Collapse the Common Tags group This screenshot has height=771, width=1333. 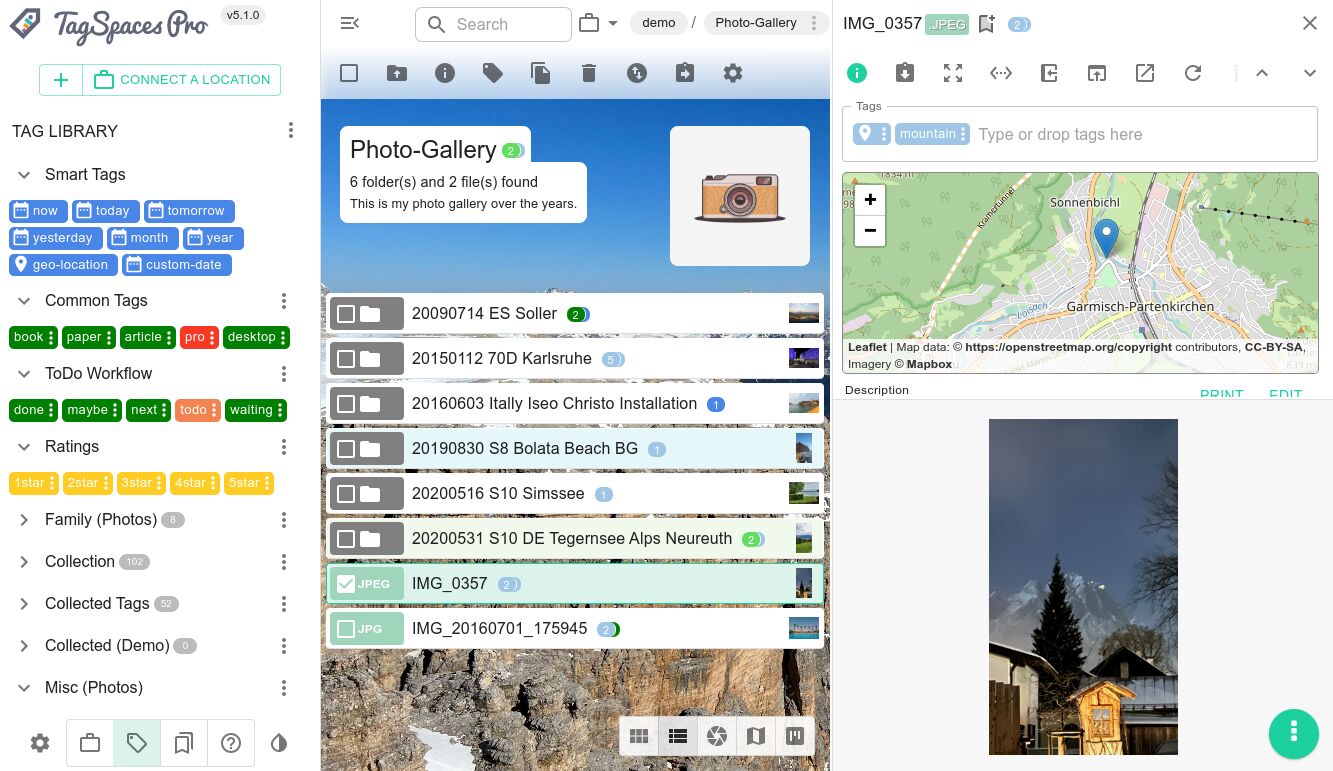pyautogui.click(x=24, y=301)
